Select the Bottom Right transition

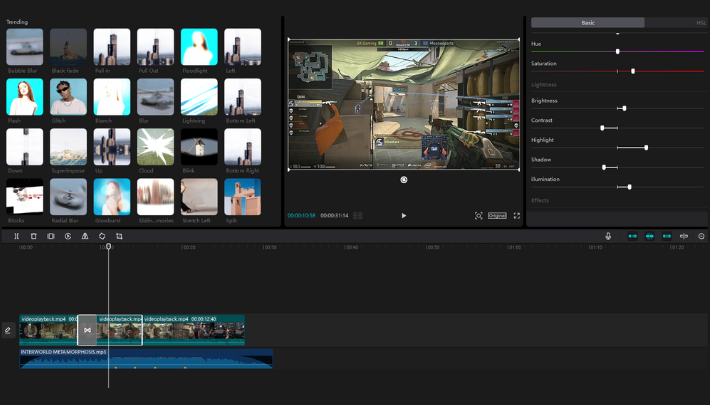tap(243, 147)
